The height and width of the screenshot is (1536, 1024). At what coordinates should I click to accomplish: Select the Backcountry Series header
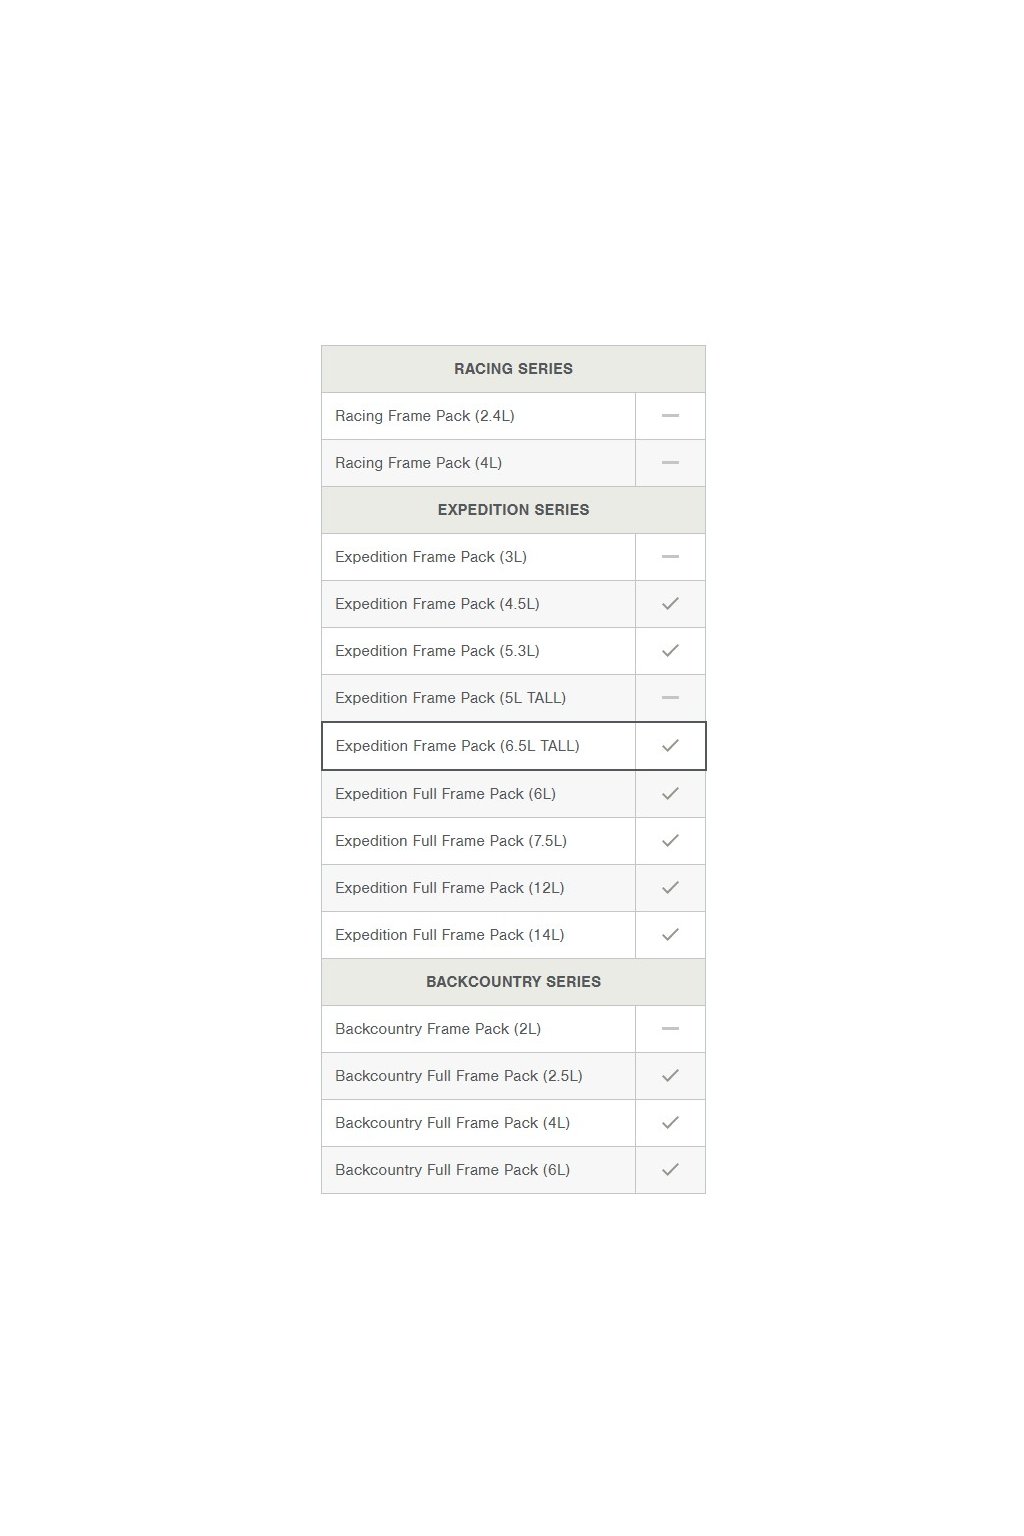(513, 982)
